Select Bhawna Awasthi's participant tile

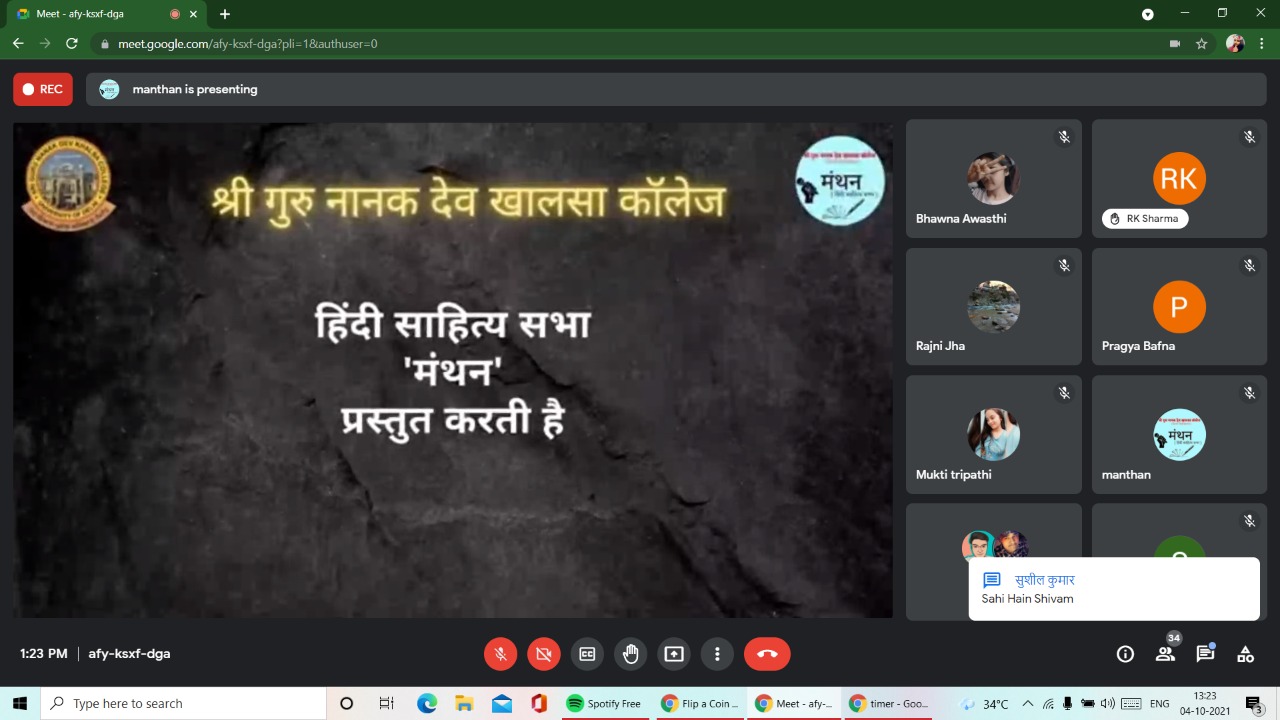[993, 179]
